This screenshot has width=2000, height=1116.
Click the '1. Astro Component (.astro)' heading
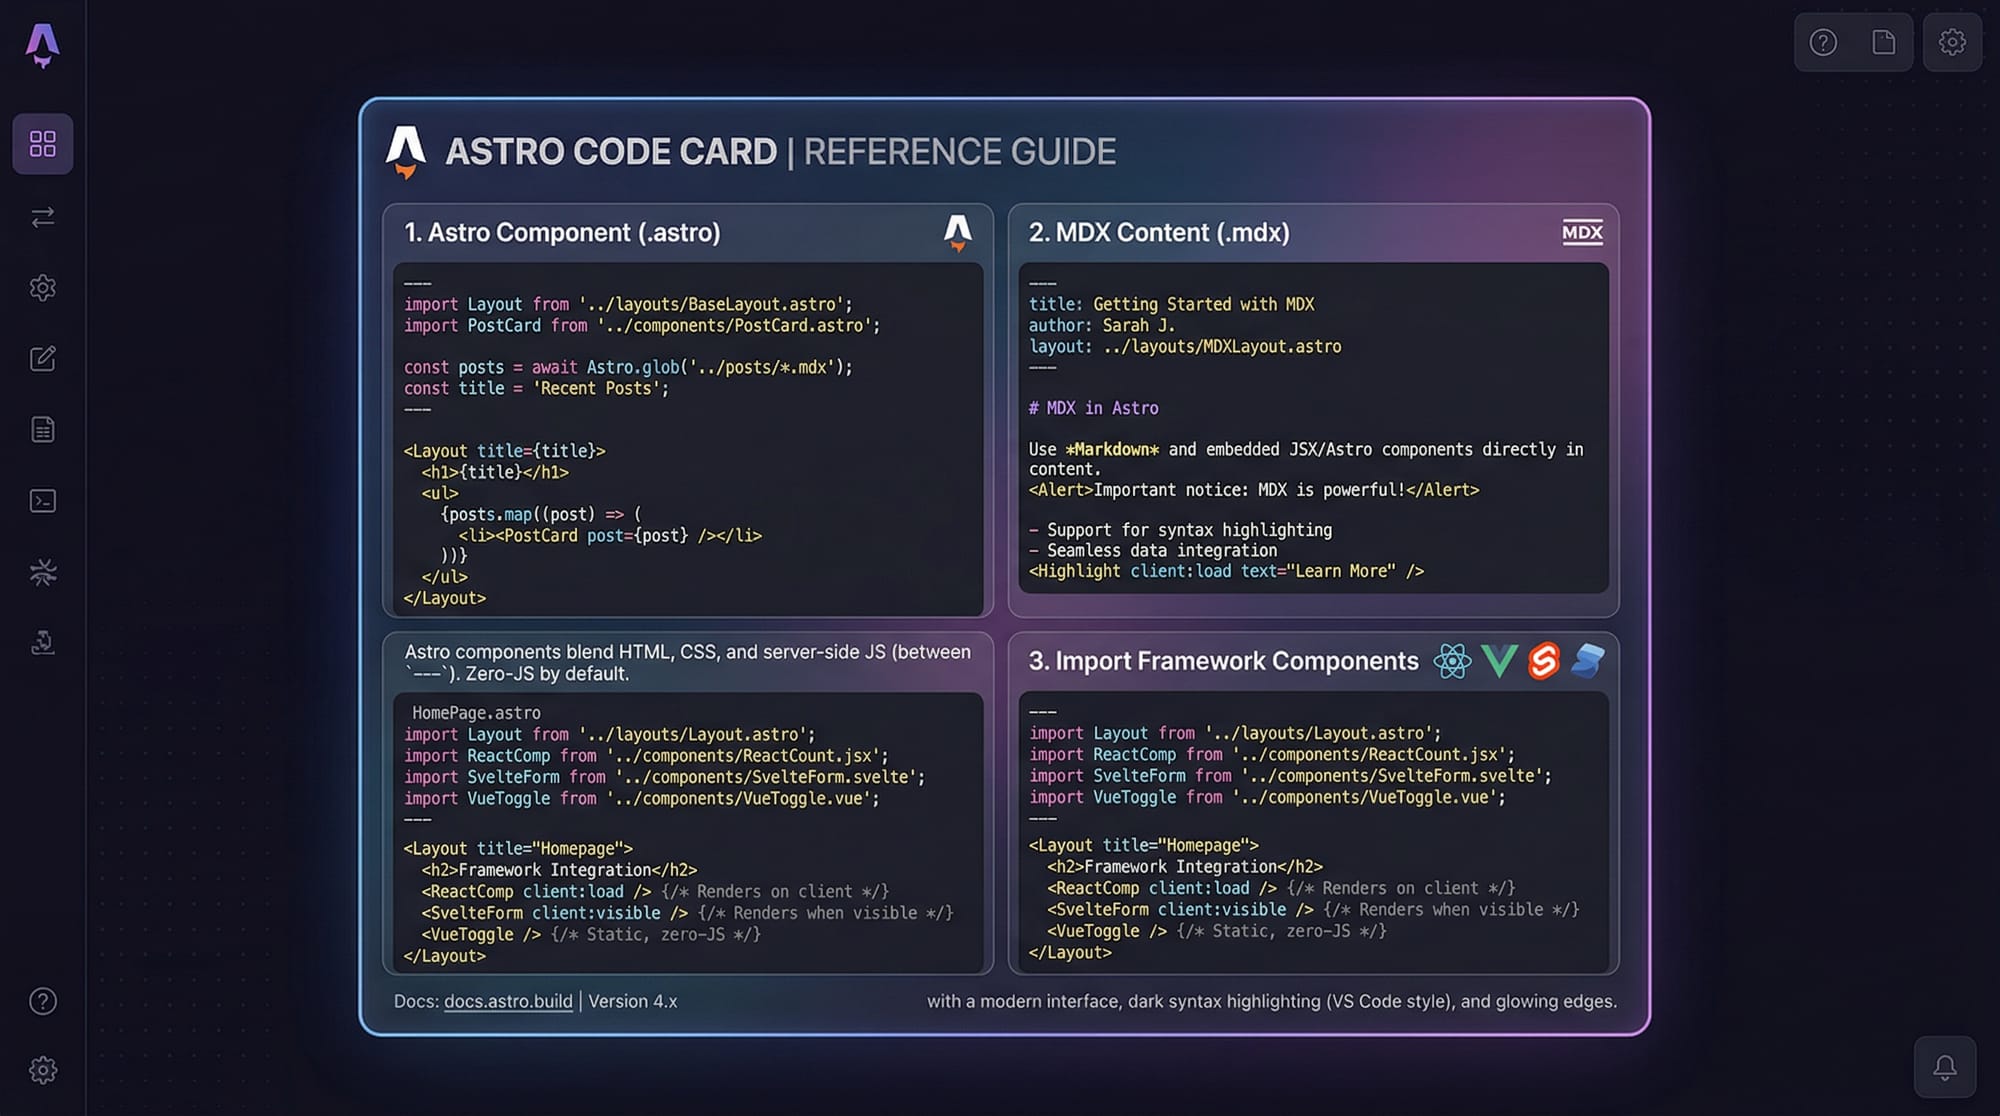pos(562,233)
